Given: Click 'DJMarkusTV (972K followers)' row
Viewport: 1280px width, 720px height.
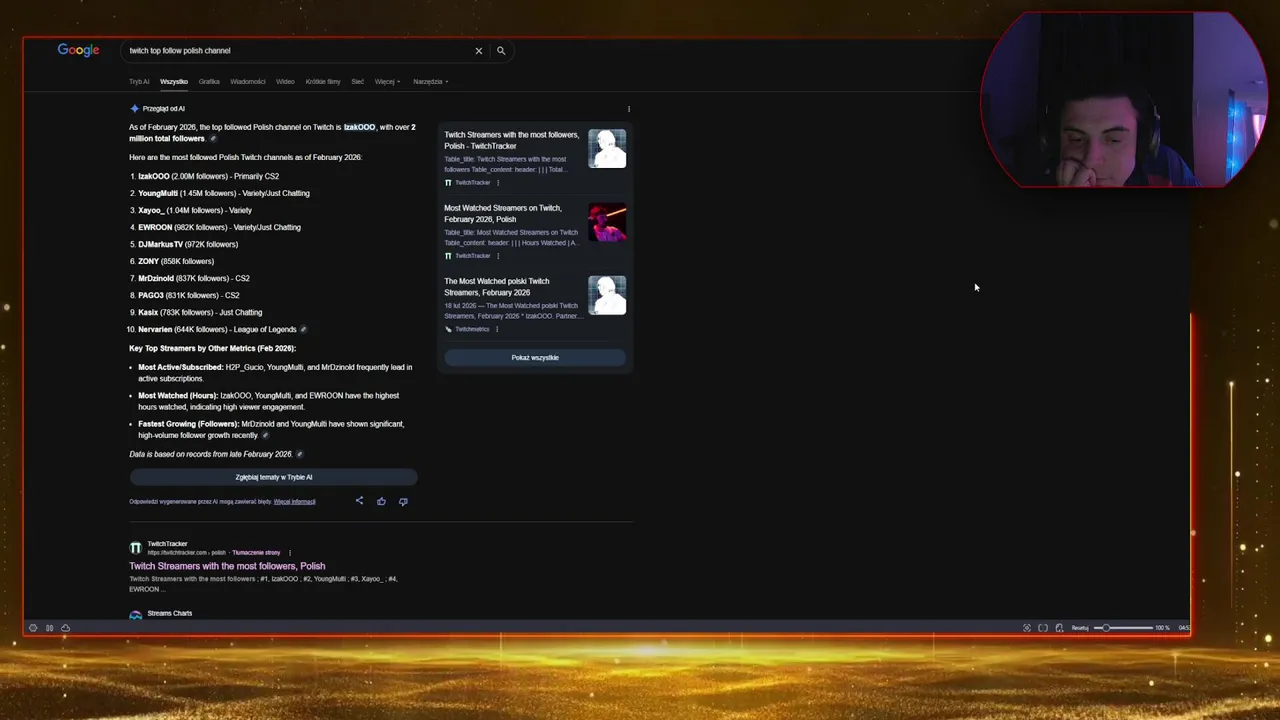Looking at the screenshot, I should (x=188, y=244).
